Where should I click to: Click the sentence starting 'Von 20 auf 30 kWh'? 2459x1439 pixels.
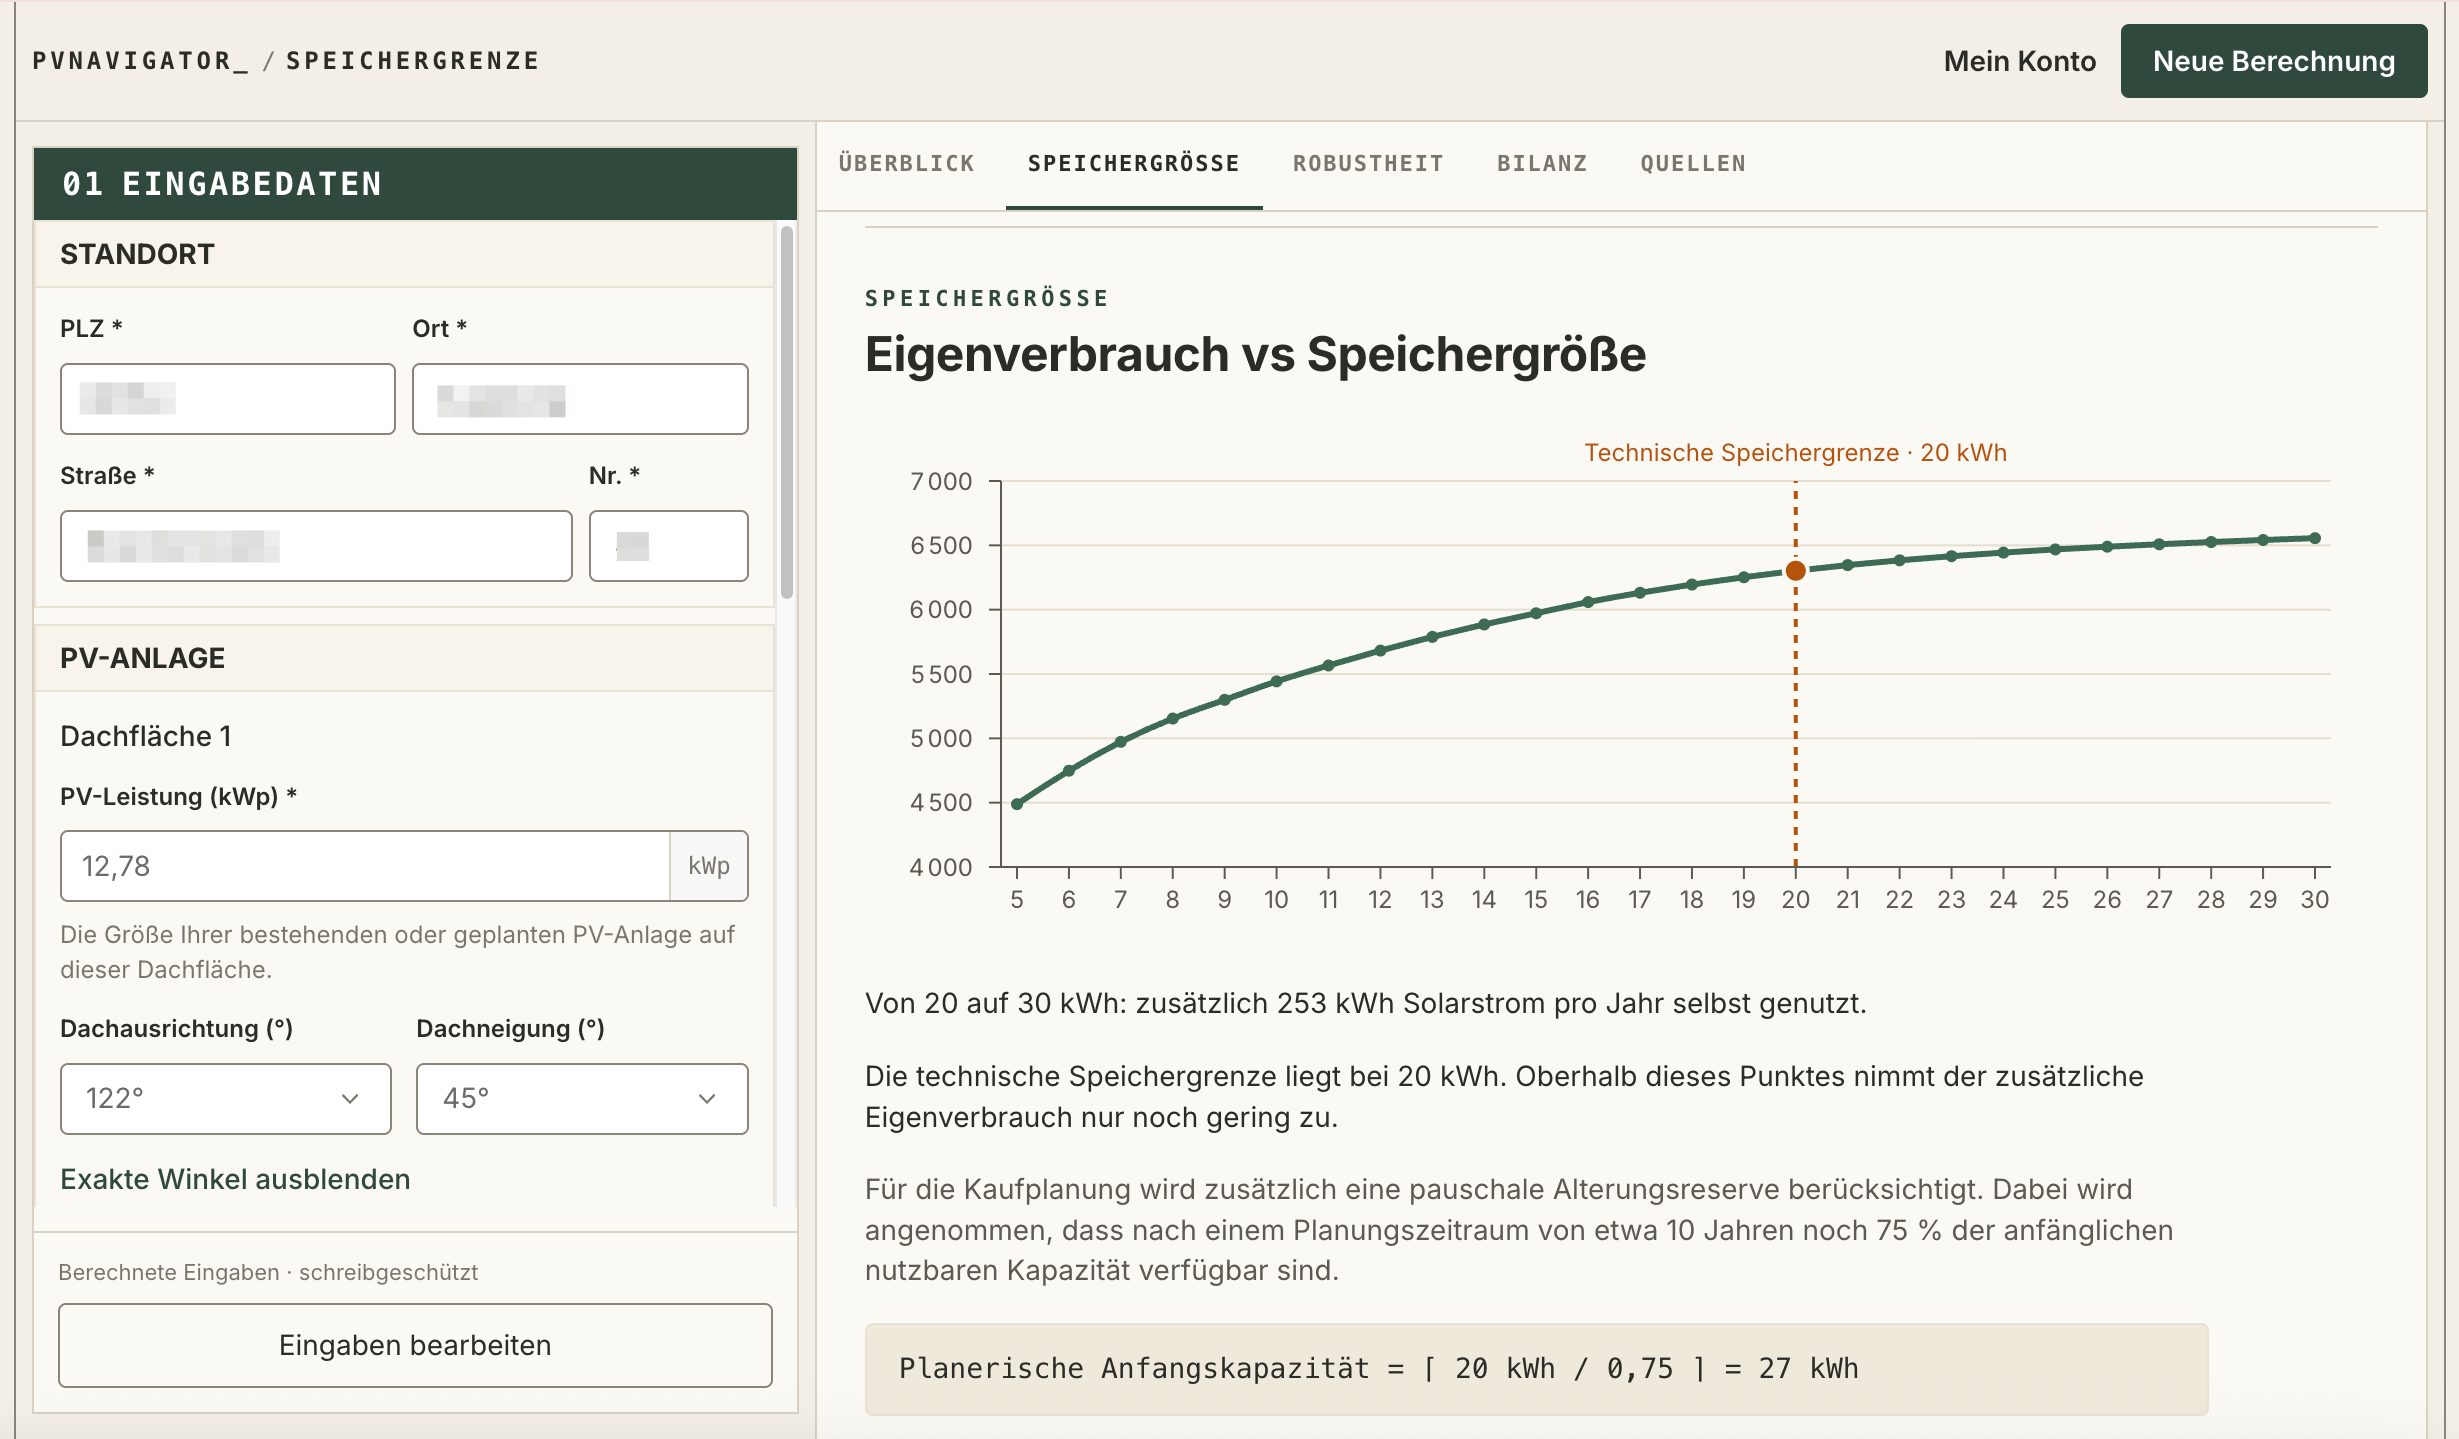(1365, 1003)
